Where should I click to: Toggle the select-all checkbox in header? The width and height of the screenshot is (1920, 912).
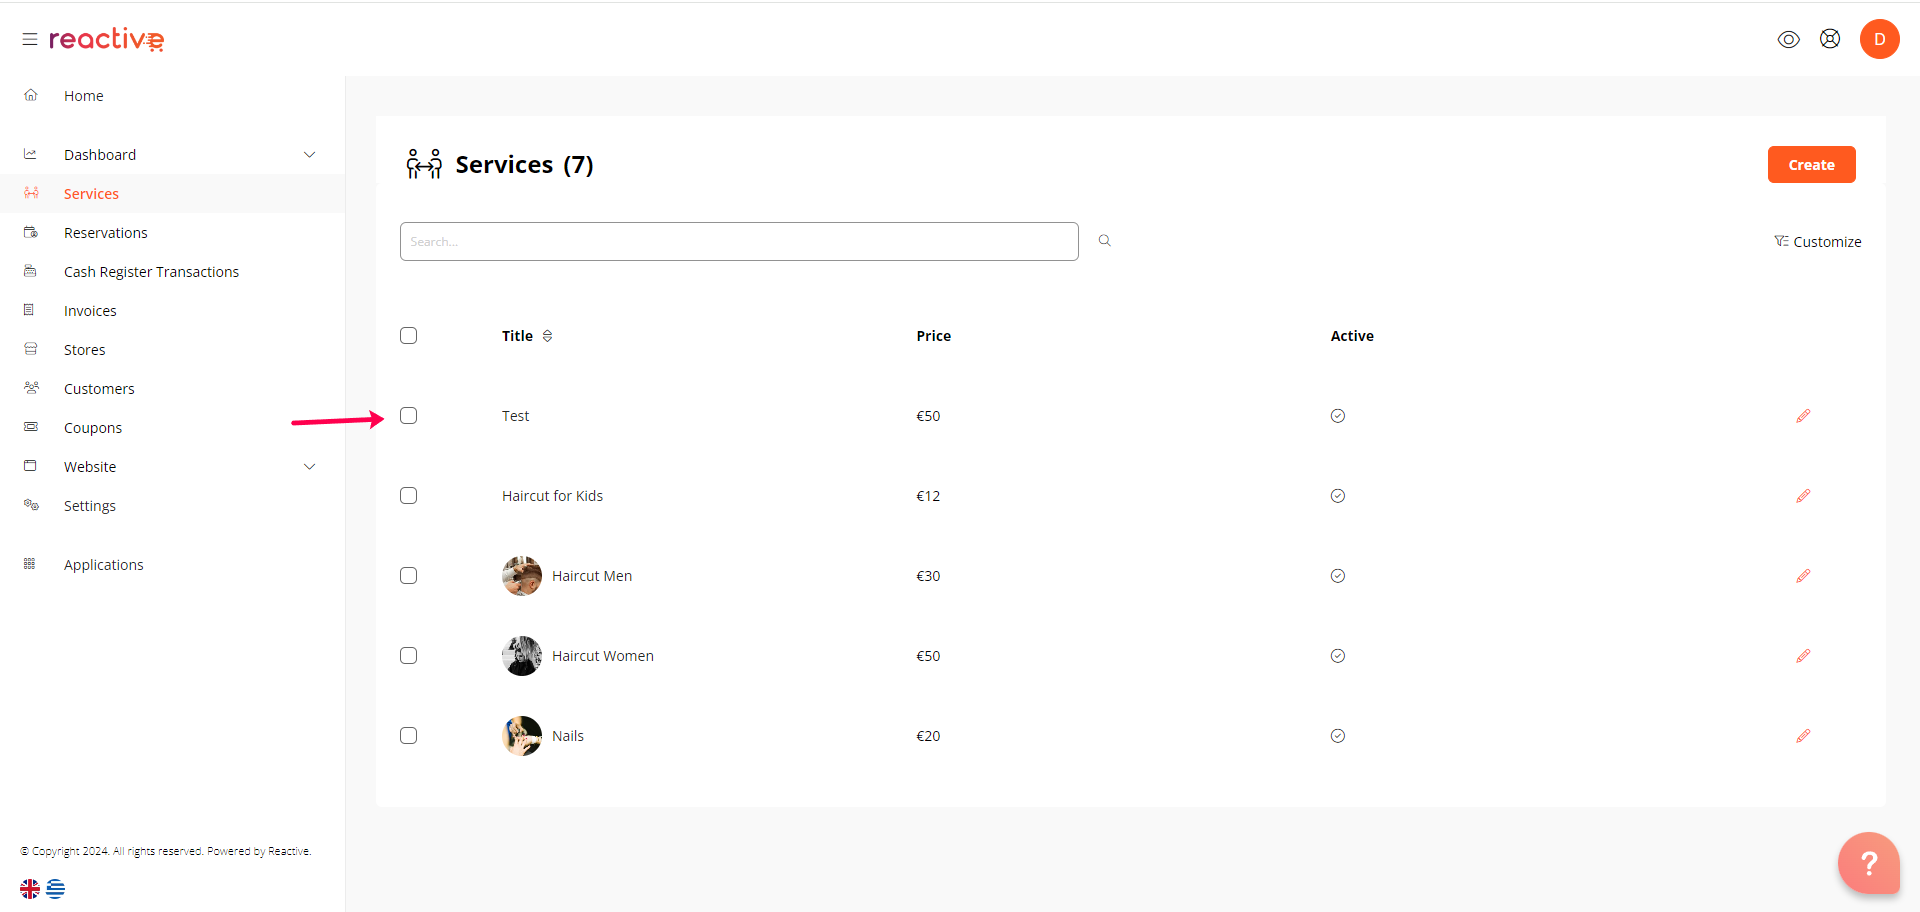click(408, 336)
